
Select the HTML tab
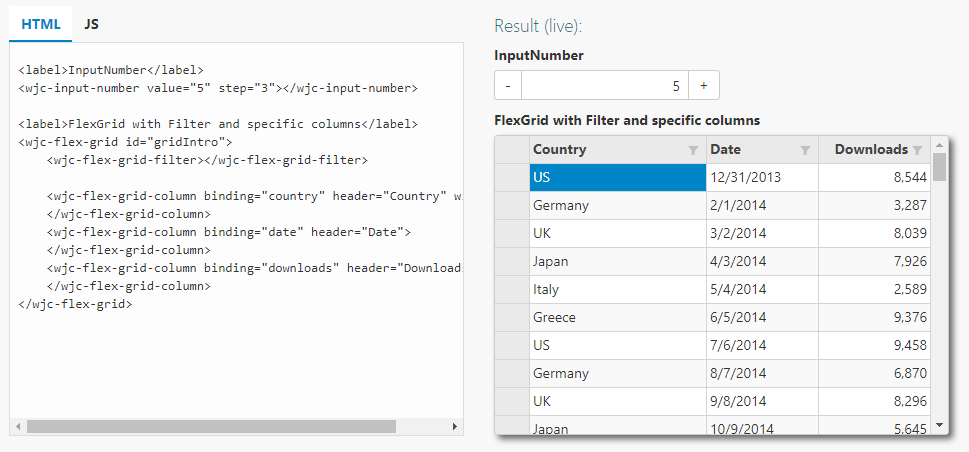pos(40,23)
